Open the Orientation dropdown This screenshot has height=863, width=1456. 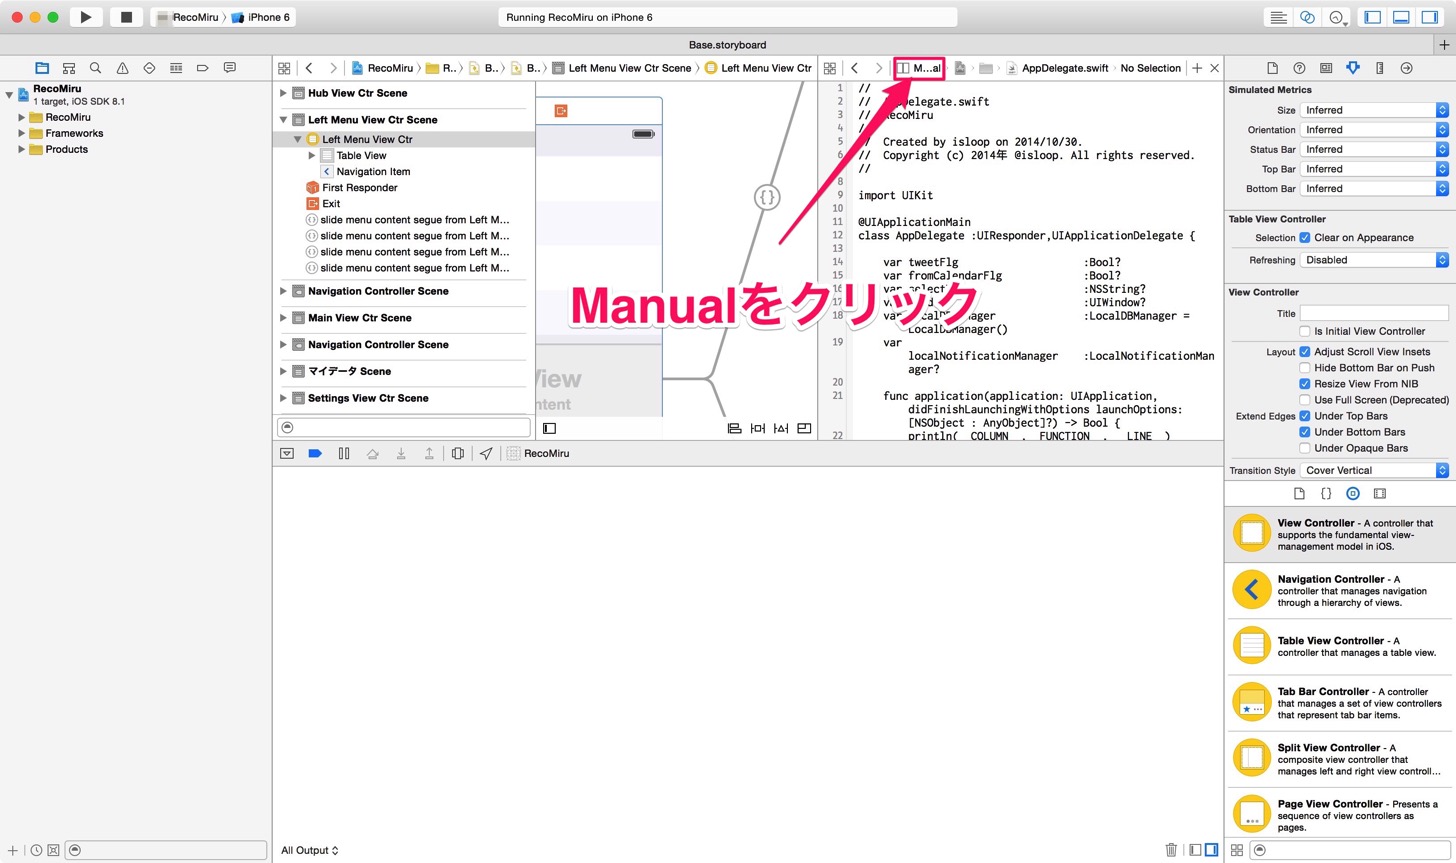[1374, 130]
